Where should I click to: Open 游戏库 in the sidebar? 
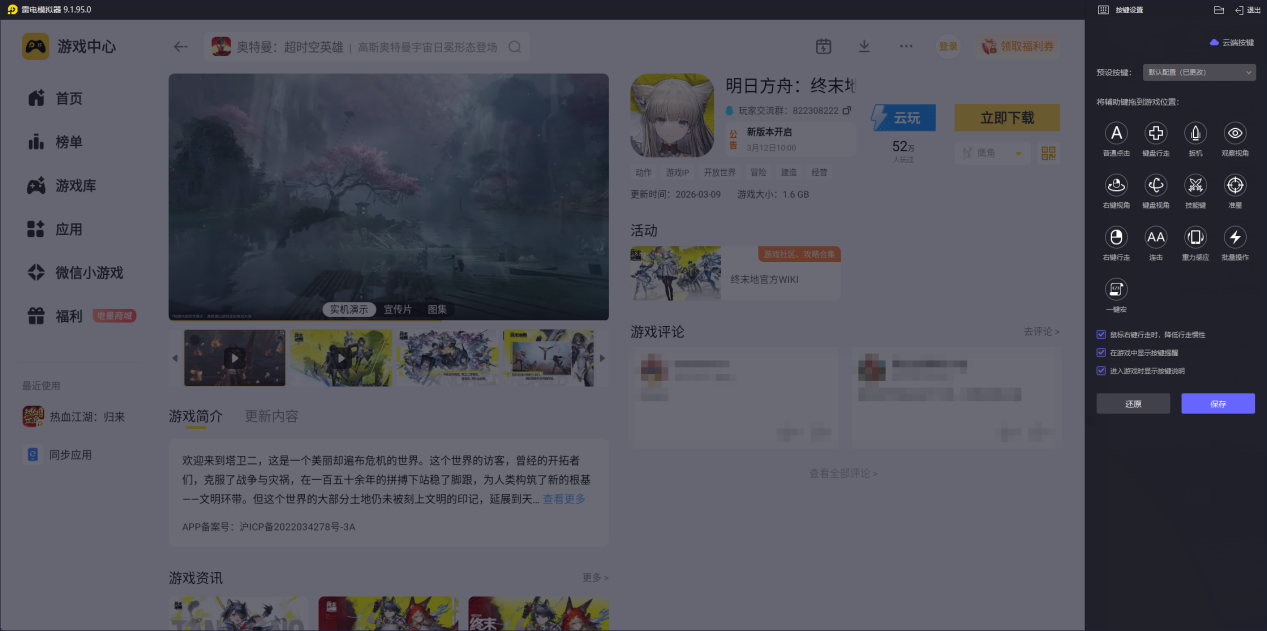pyautogui.click(x=75, y=186)
